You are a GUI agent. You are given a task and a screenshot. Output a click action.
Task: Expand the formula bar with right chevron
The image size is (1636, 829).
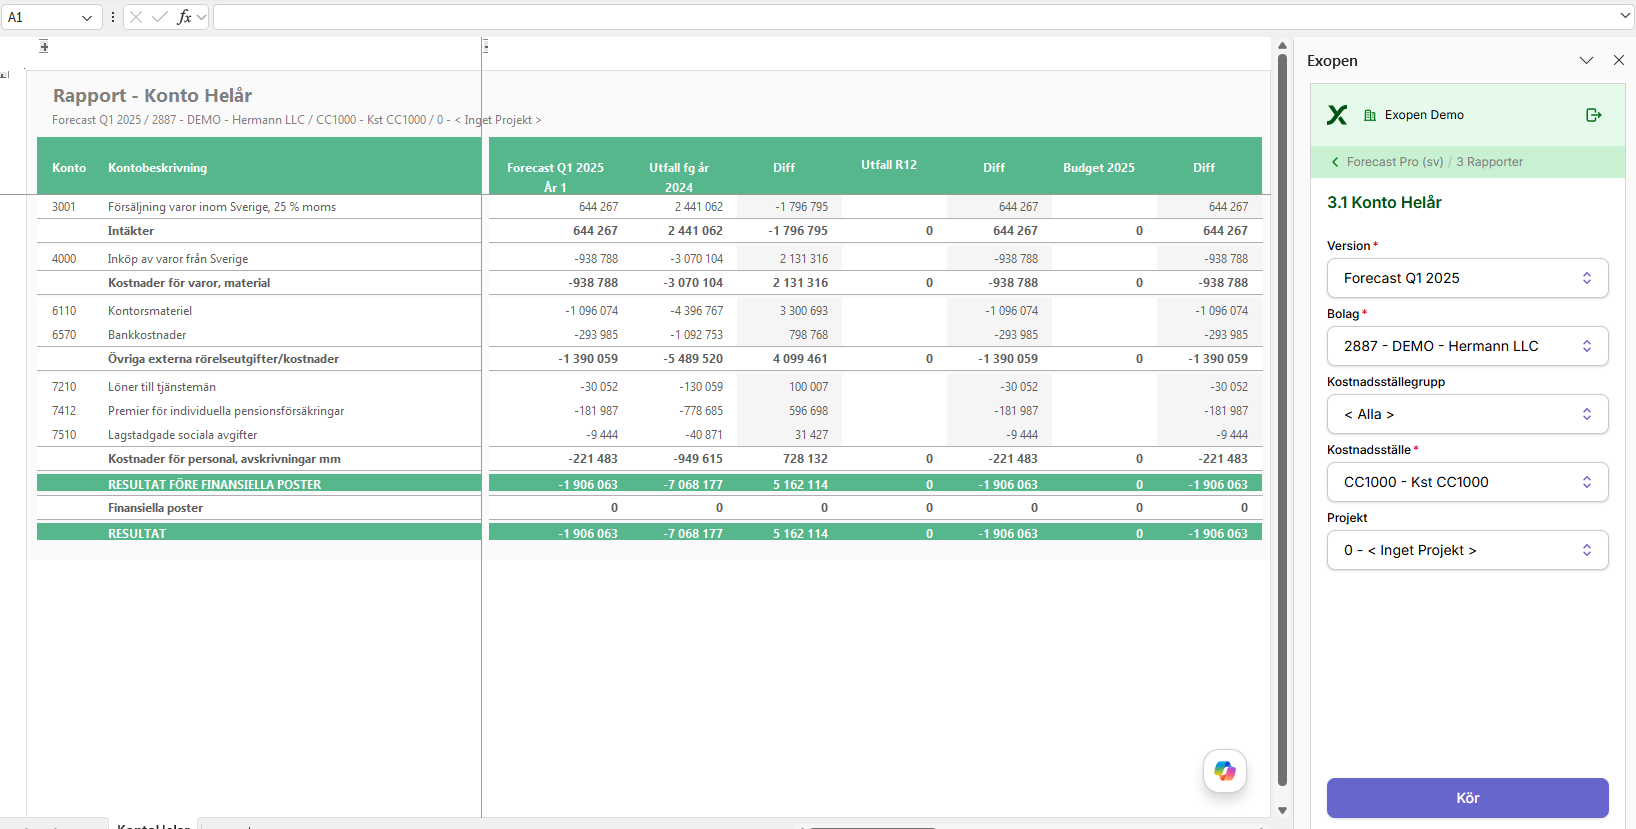(1625, 16)
